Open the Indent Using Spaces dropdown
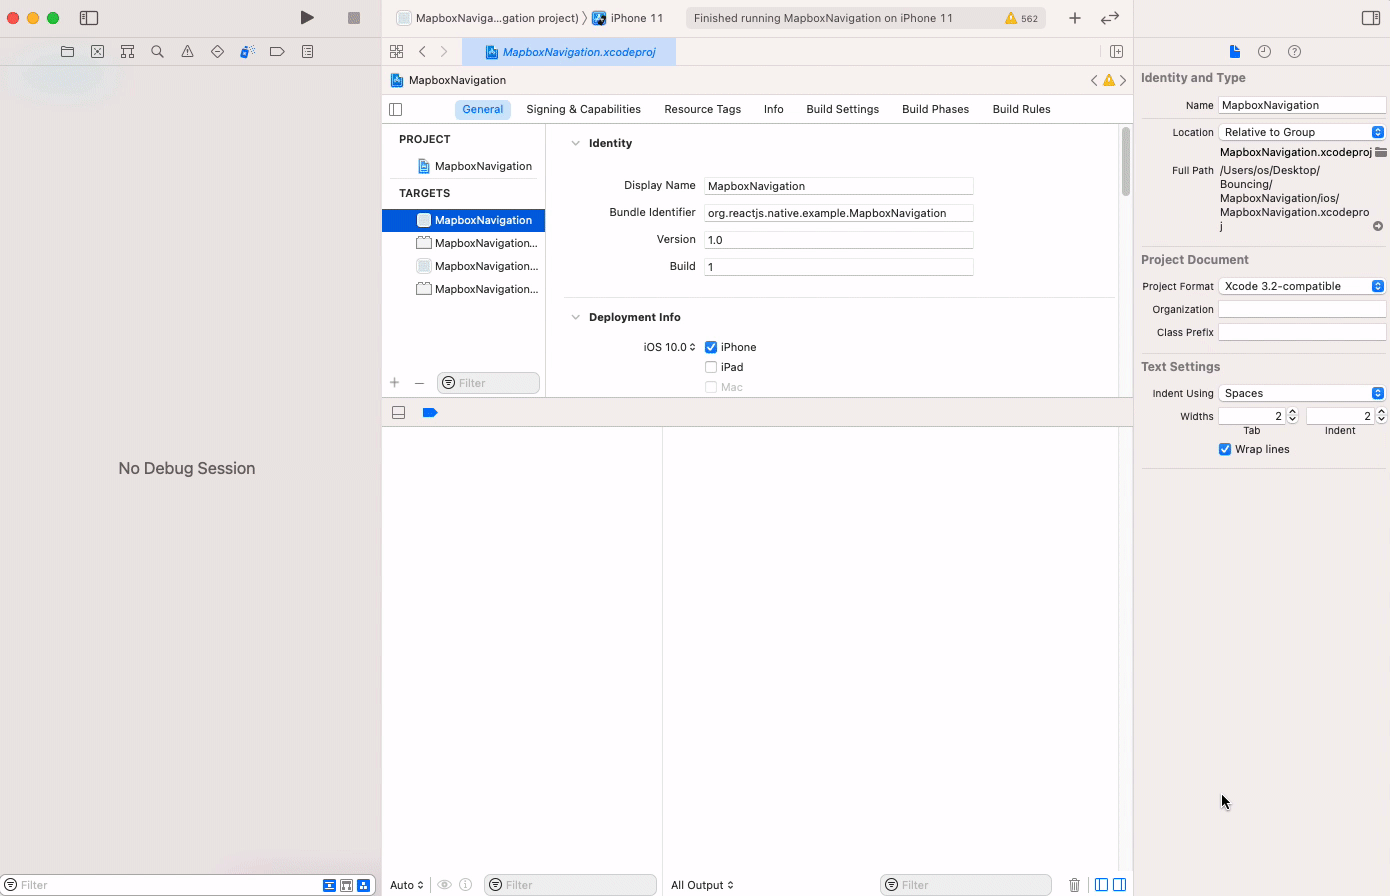This screenshot has width=1390, height=896. tap(1302, 393)
